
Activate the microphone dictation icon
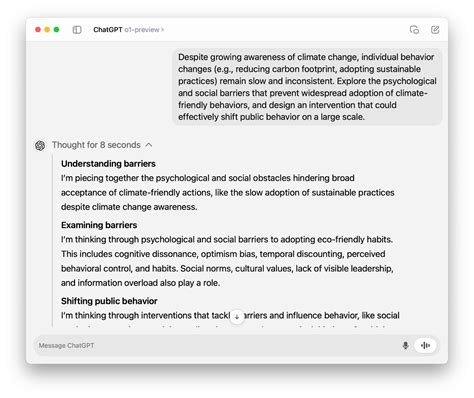pos(405,345)
